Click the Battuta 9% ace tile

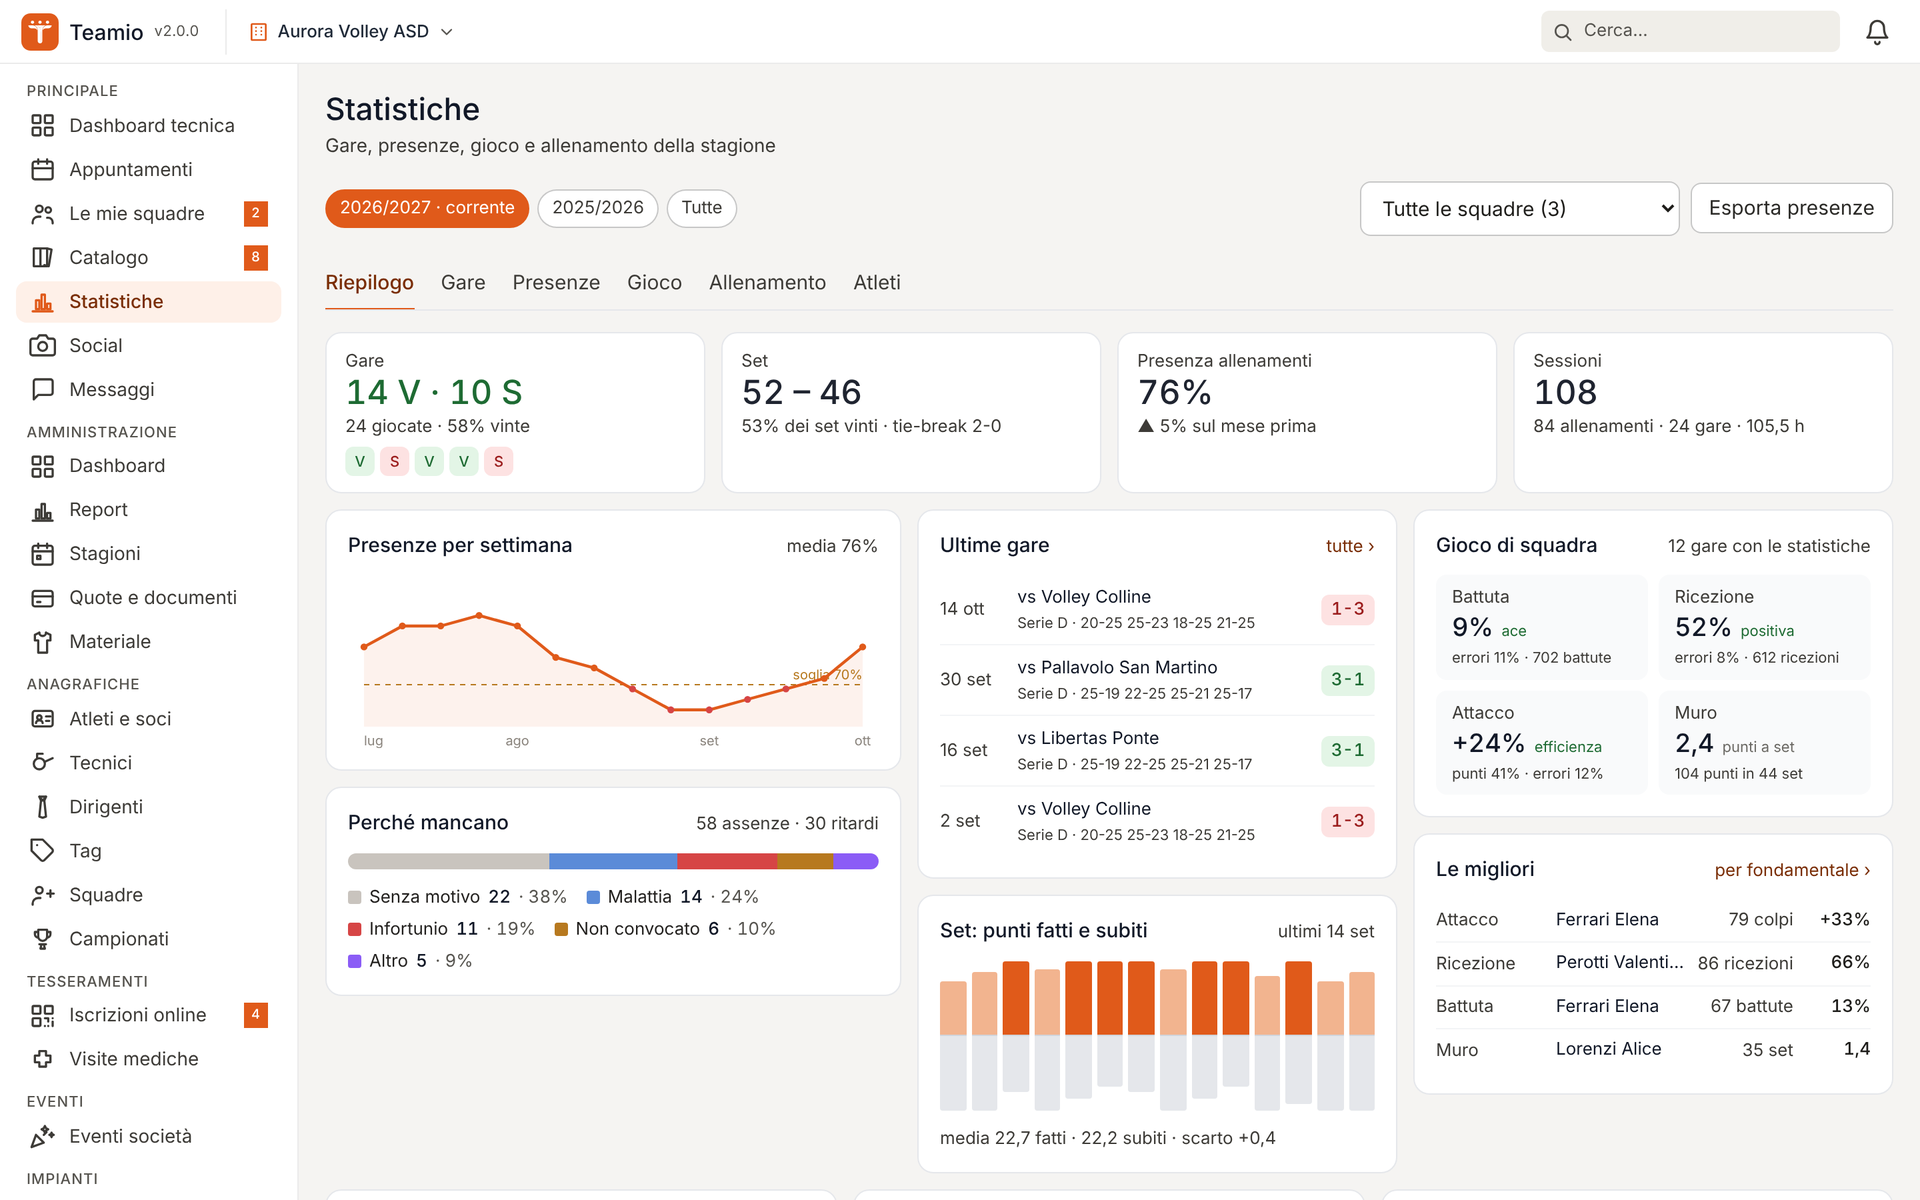1541,627
